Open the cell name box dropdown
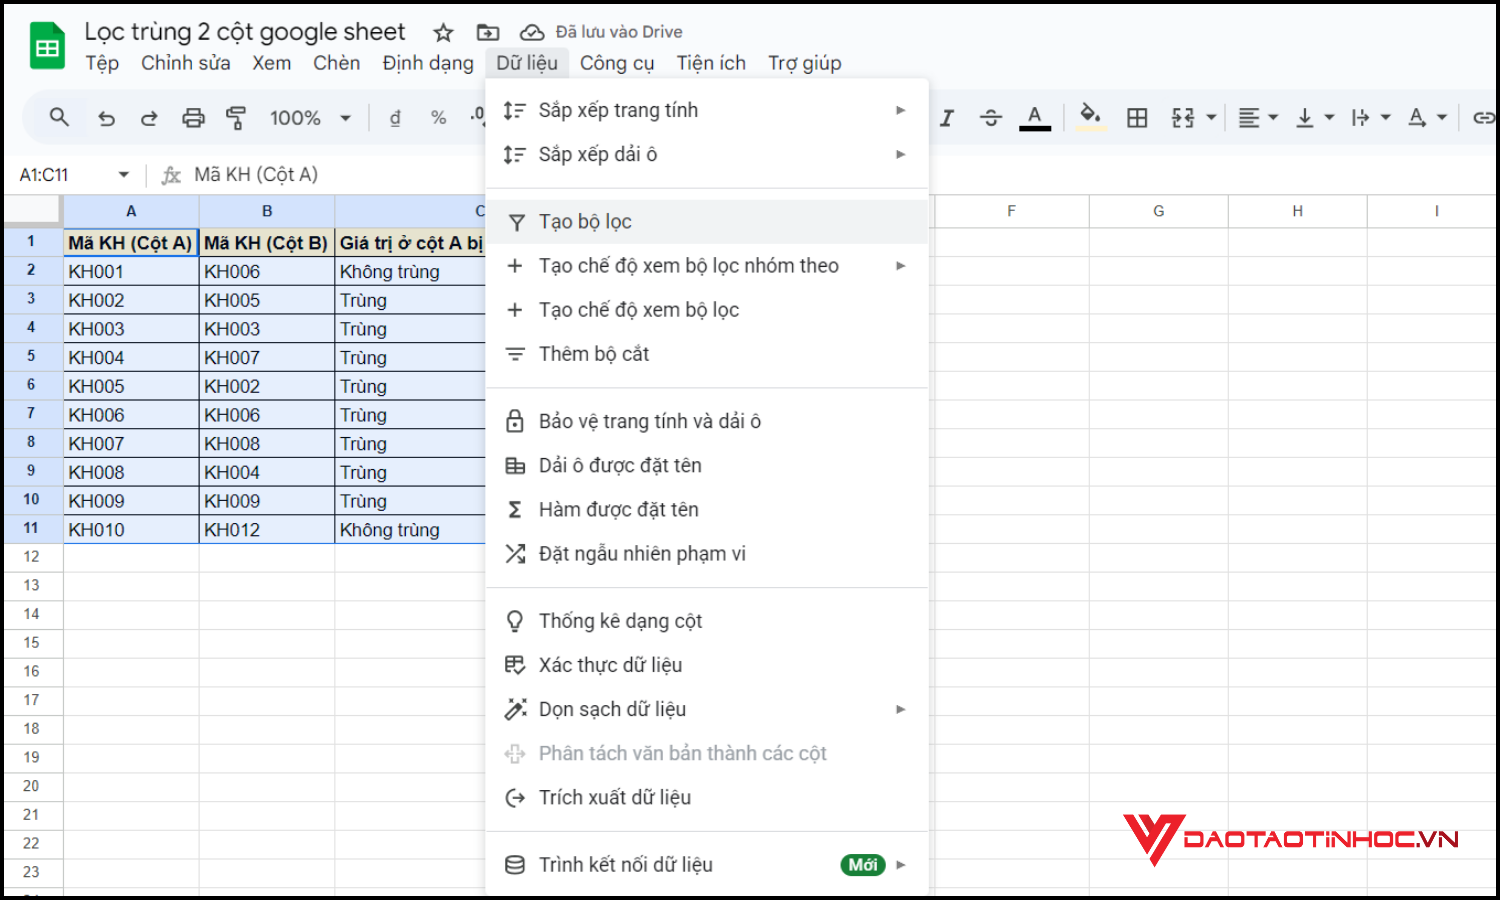1500x900 pixels. (124, 173)
